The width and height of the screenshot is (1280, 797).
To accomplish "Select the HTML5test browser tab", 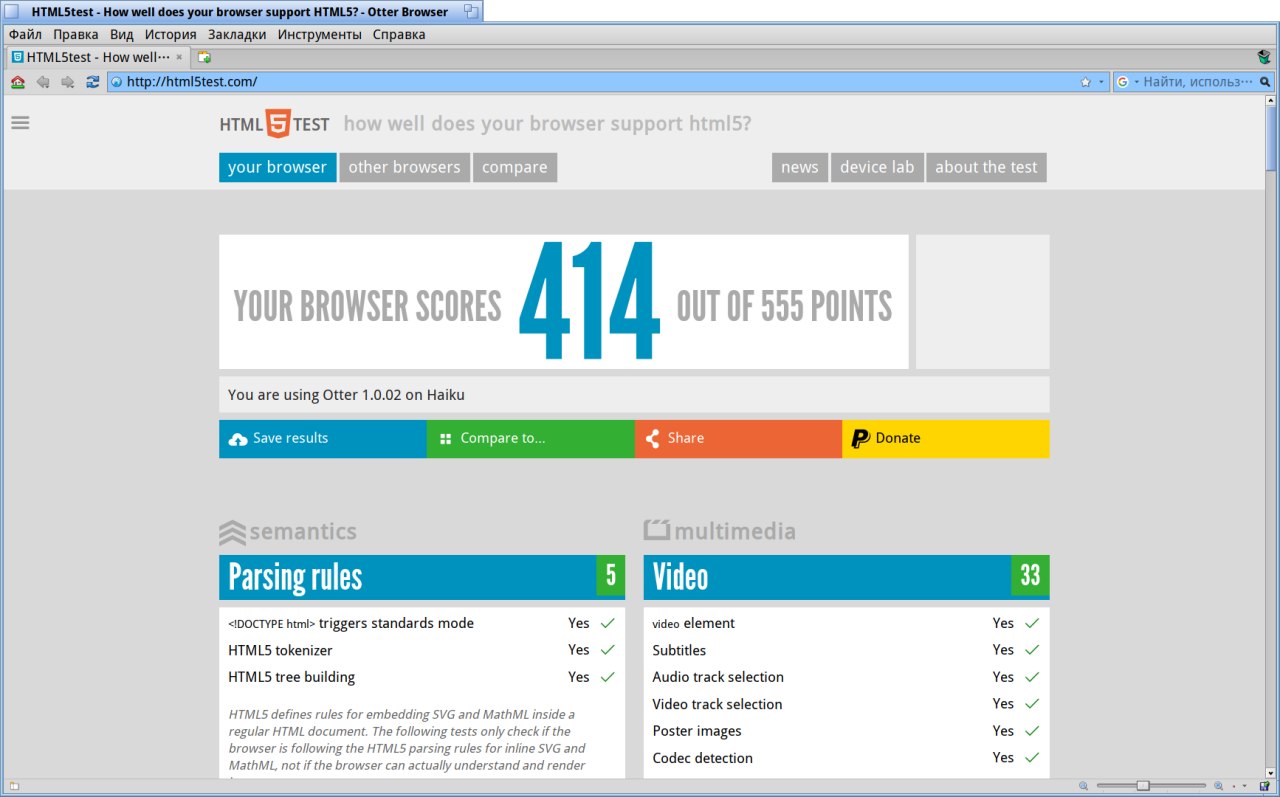I will [98, 57].
